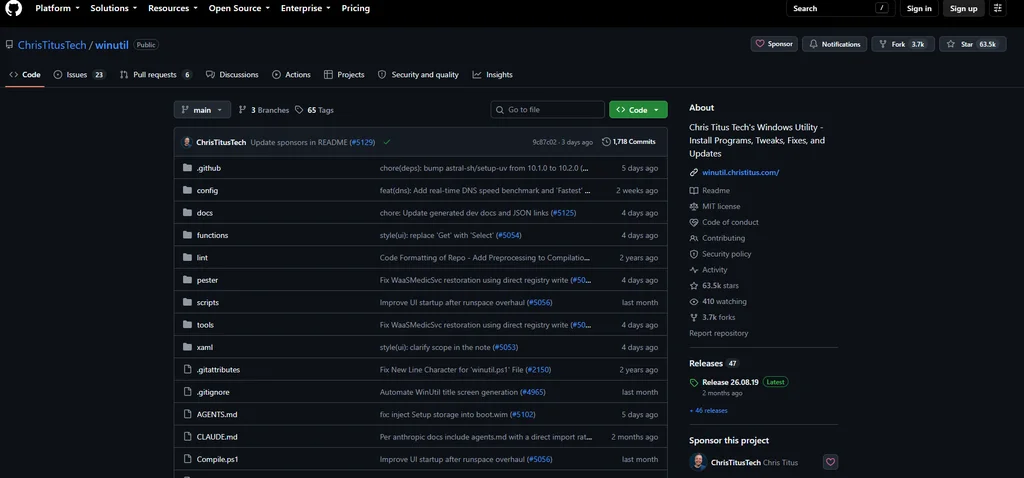
Task: Select the Code tab
Action: 25,74
